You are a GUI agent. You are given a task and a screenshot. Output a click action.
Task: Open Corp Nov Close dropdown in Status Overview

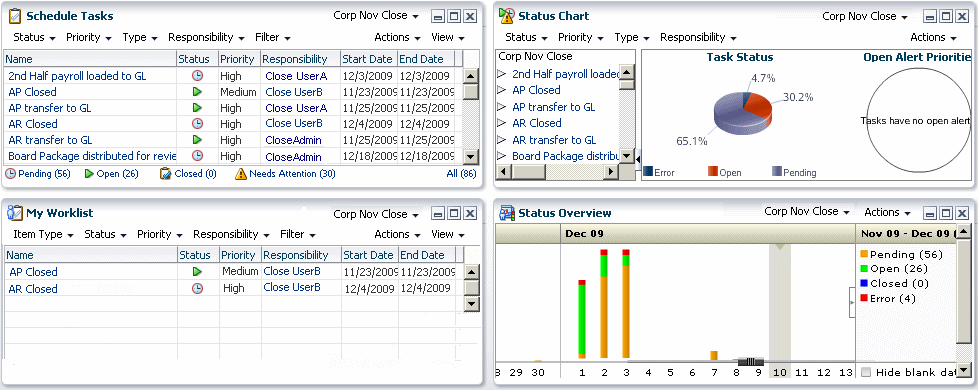[807, 212]
